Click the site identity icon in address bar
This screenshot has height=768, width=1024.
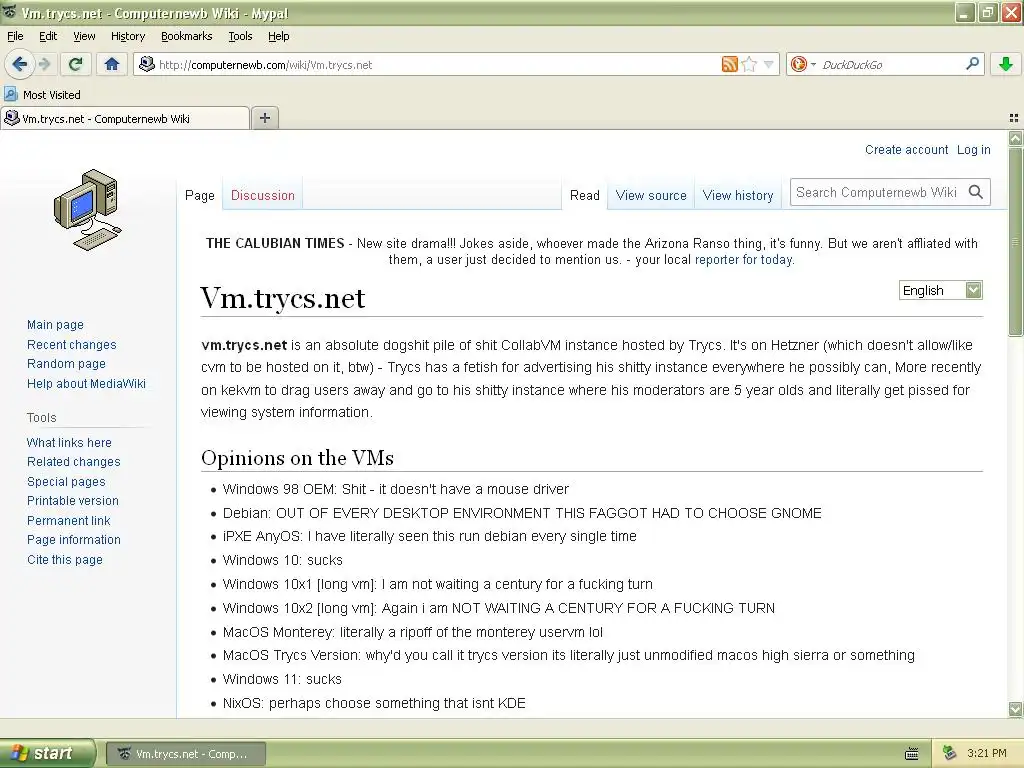pyautogui.click(x=147, y=64)
